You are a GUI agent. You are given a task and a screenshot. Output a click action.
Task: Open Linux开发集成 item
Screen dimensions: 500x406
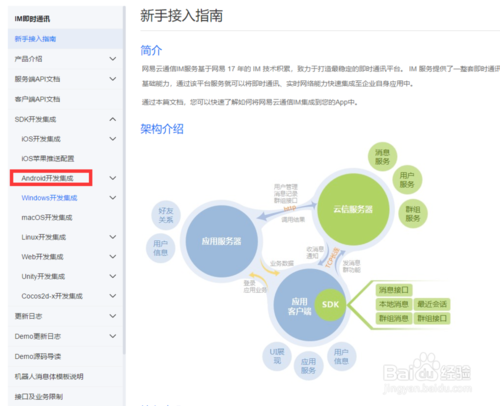click(x=44, y=237)
